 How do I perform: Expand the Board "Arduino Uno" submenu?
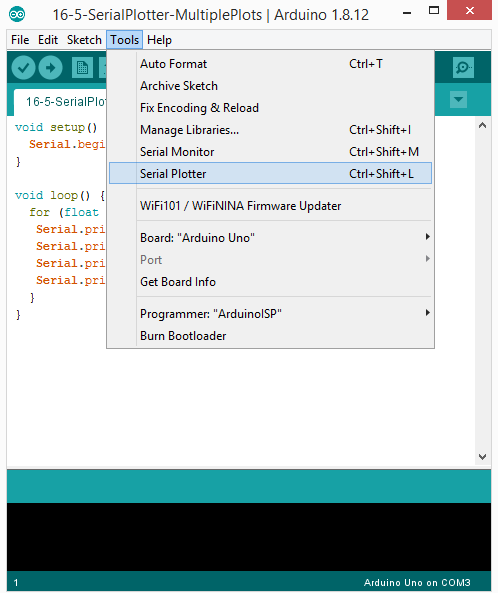(270, 238)
